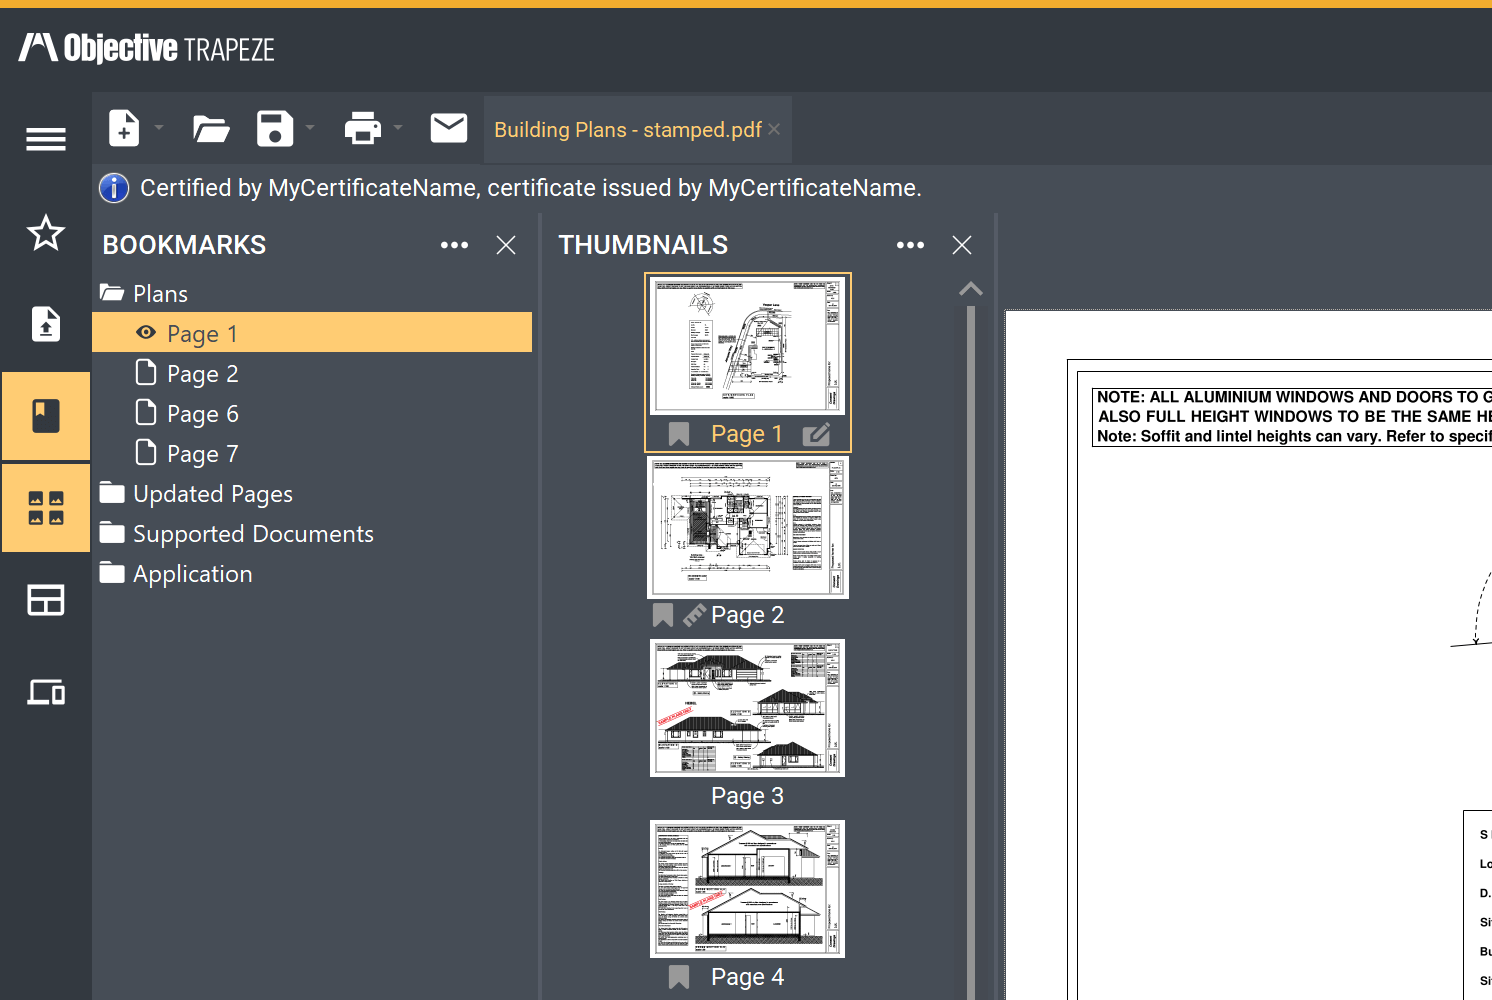1492x1000 pixels.
Task: Open the Print options dropdown arrow
Action: (x=397, y=128)
